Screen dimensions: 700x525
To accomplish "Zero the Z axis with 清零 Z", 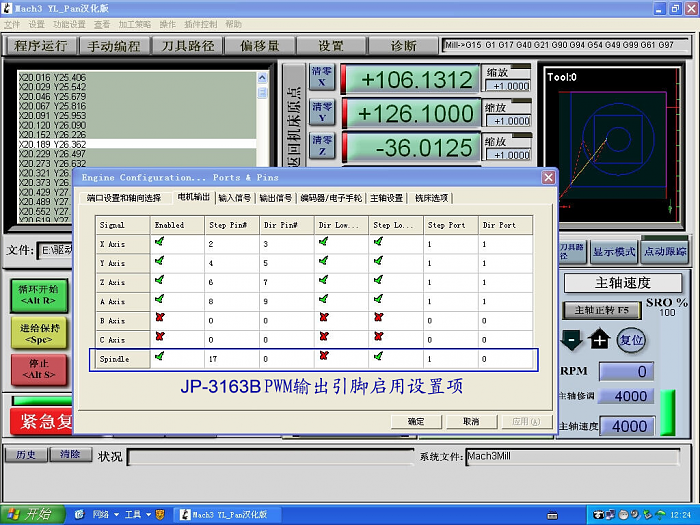I will pos(322,146).
